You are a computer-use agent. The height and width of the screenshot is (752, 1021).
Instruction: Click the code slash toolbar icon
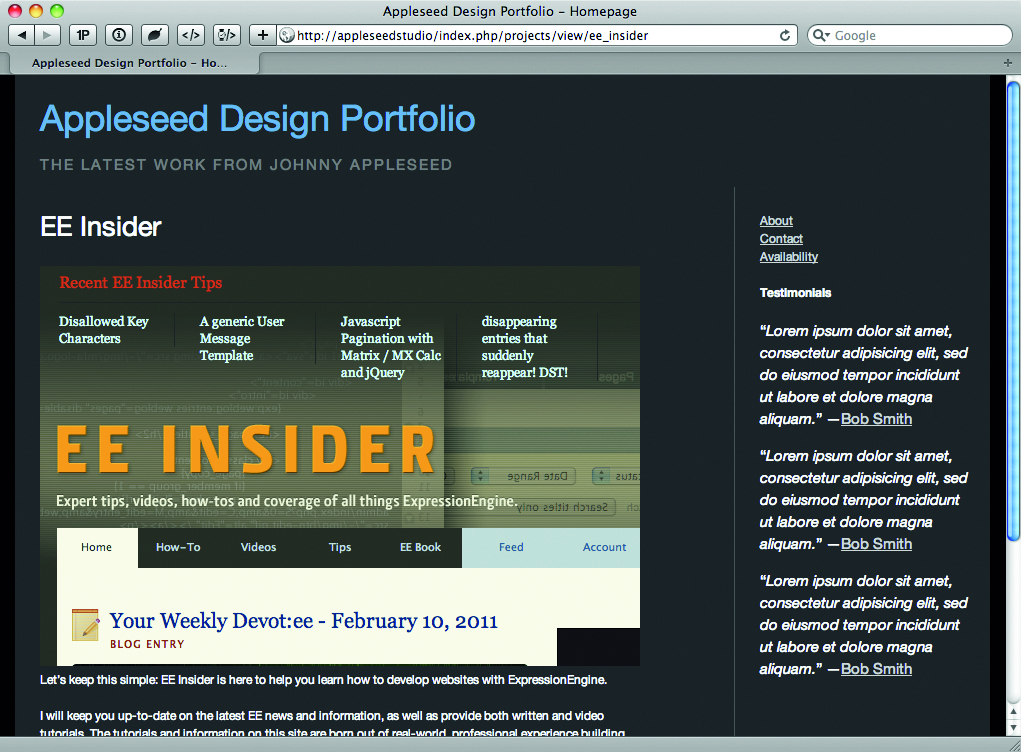(227, 35)
